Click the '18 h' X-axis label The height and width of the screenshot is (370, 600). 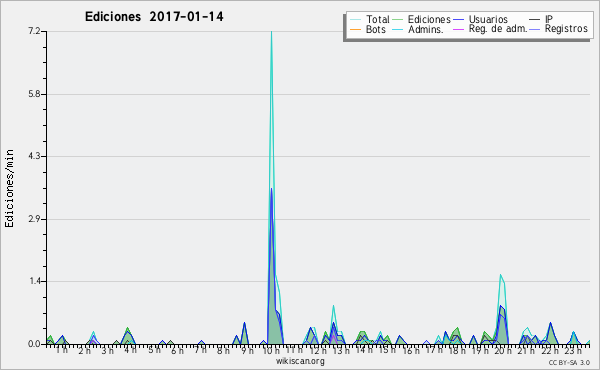tap(457, 350)
